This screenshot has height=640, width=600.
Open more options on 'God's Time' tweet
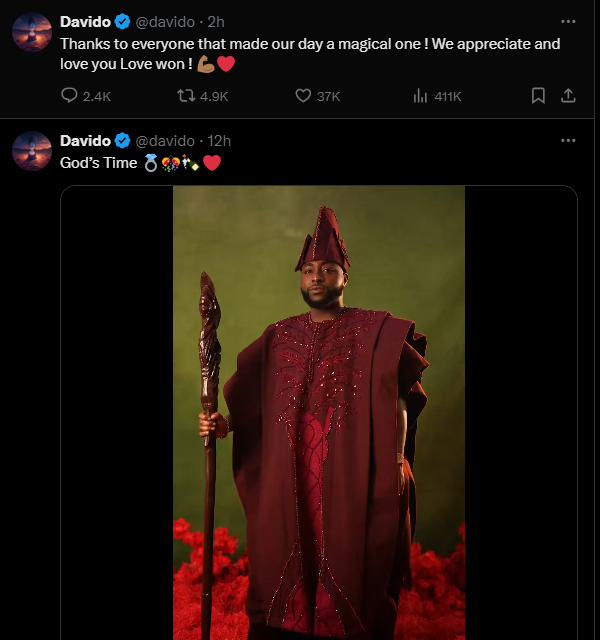(568, 140)
